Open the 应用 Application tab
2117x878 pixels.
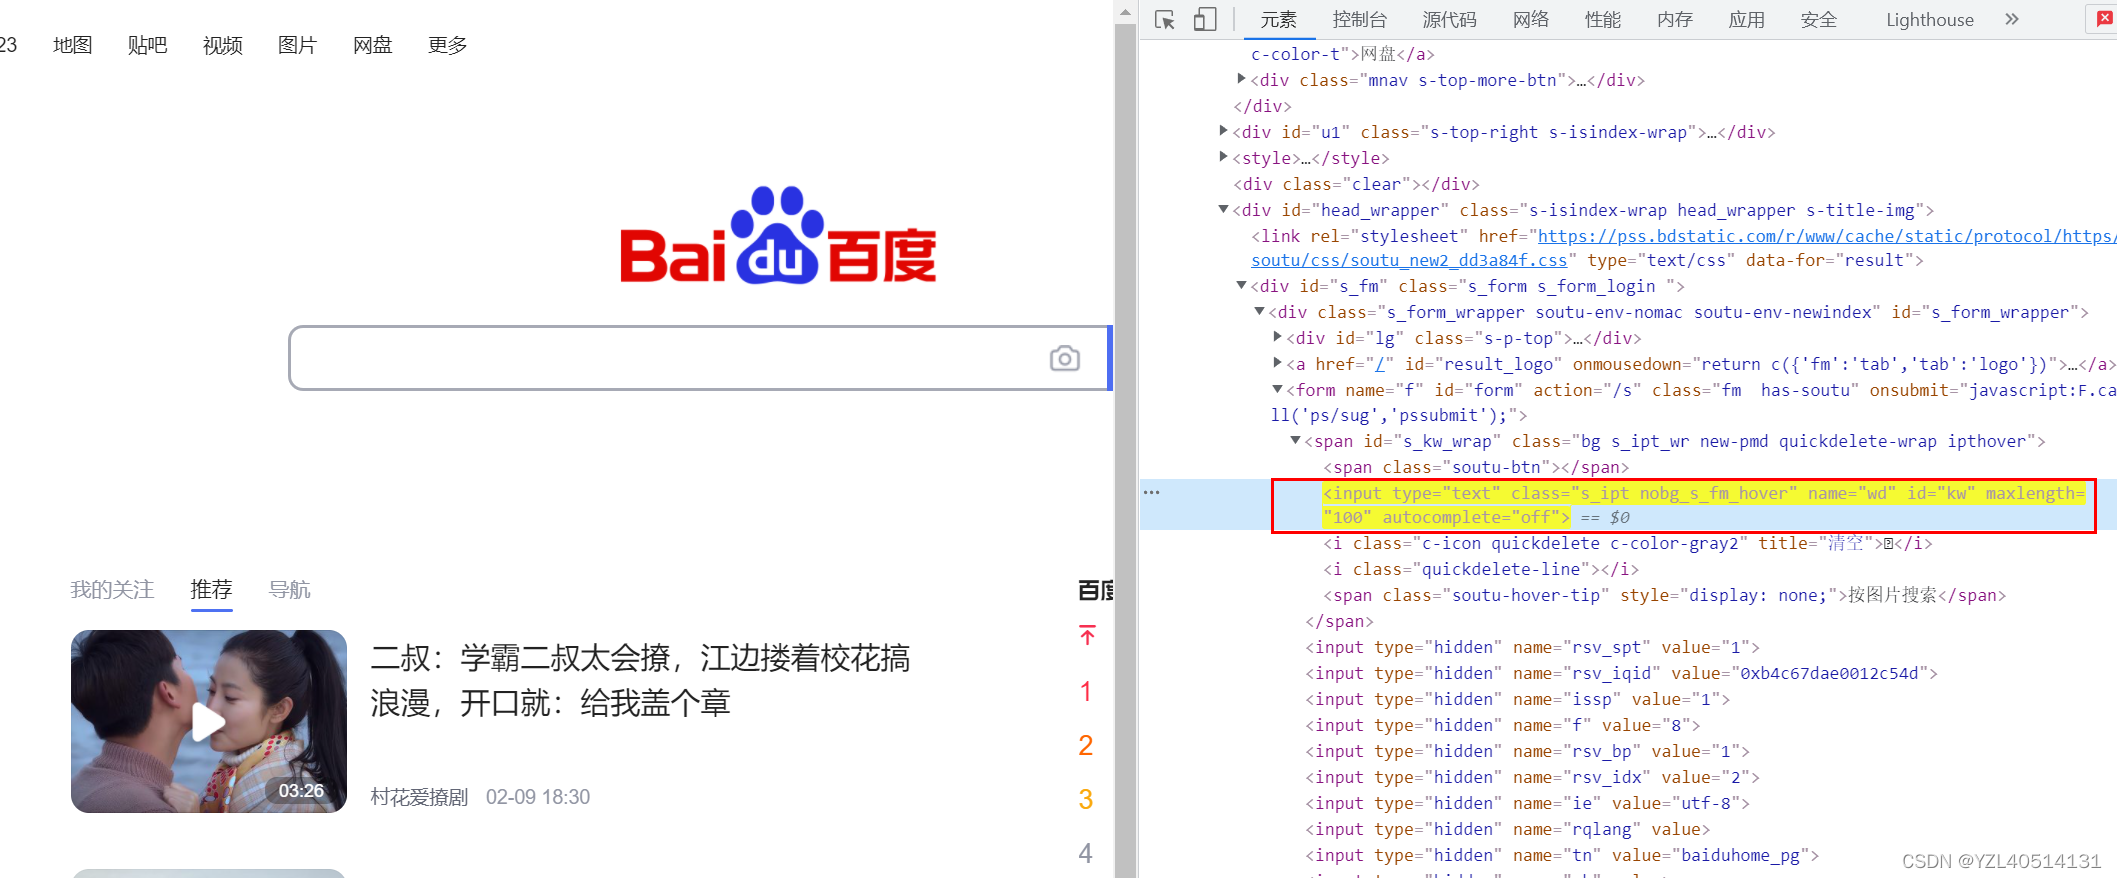pyautogui.click(x=1747, y=20)
